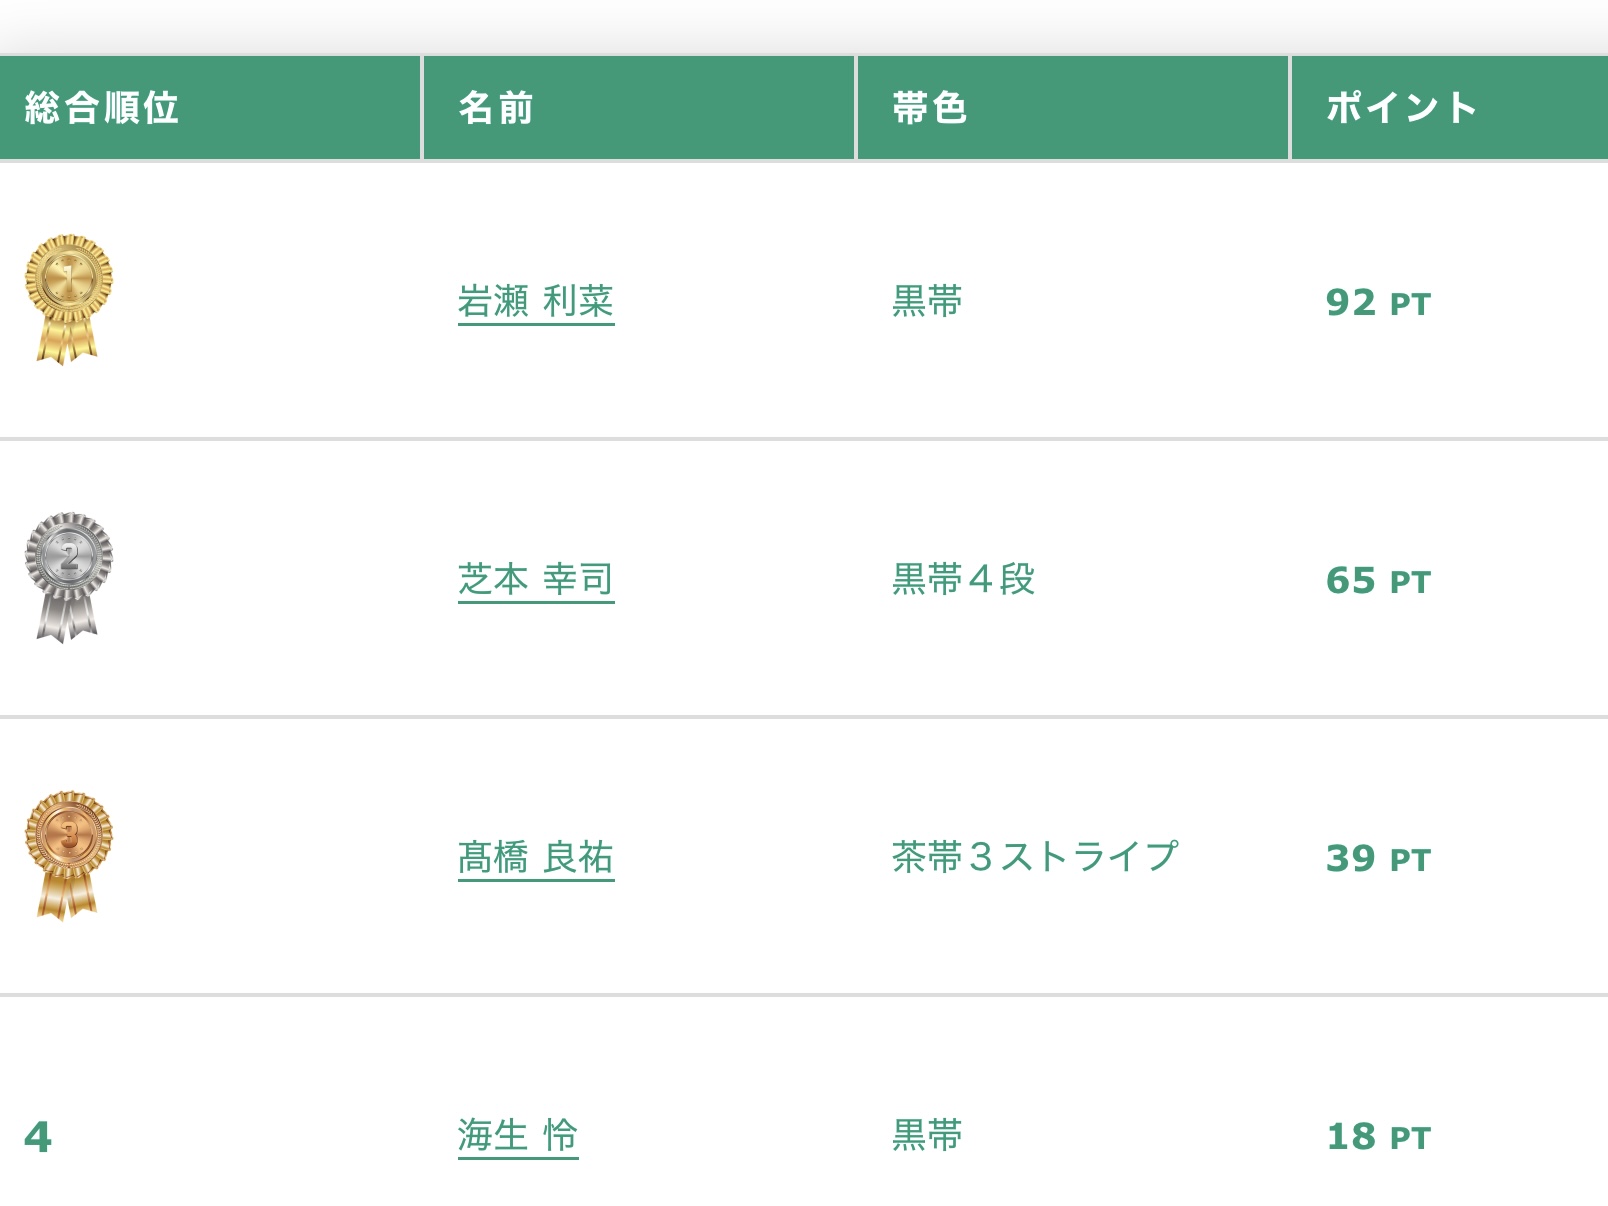The width and height of the screenshot is (1608, 1206).
Task: Click the 茶帯３ストライプ belt cell
Action: (x=1034, y=857)
